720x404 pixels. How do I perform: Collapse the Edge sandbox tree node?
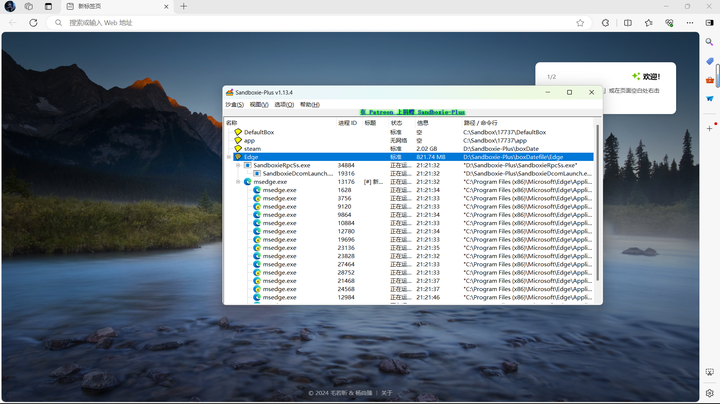229,157
